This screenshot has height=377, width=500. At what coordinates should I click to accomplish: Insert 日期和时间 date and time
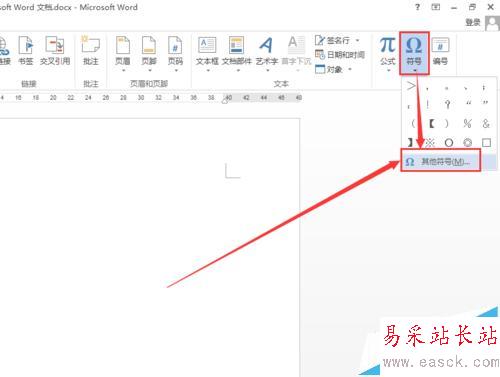coord(340,54)
